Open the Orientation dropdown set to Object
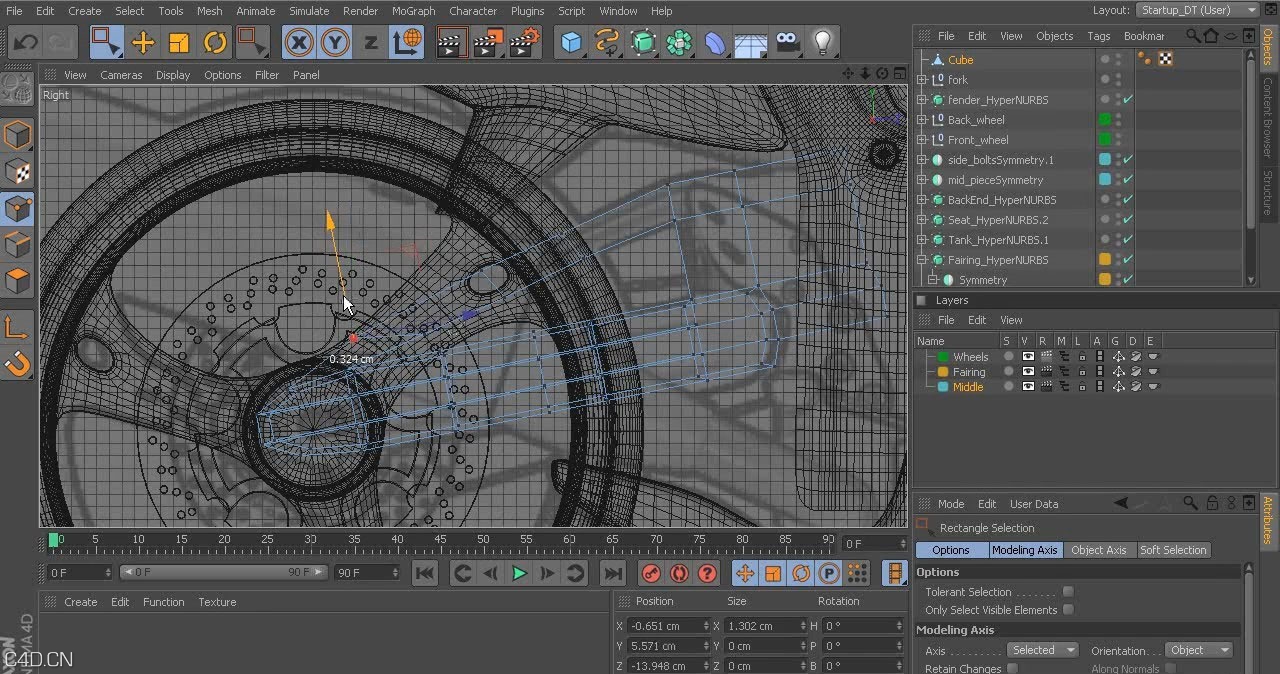The image size is (1280, 674). 1197,650
